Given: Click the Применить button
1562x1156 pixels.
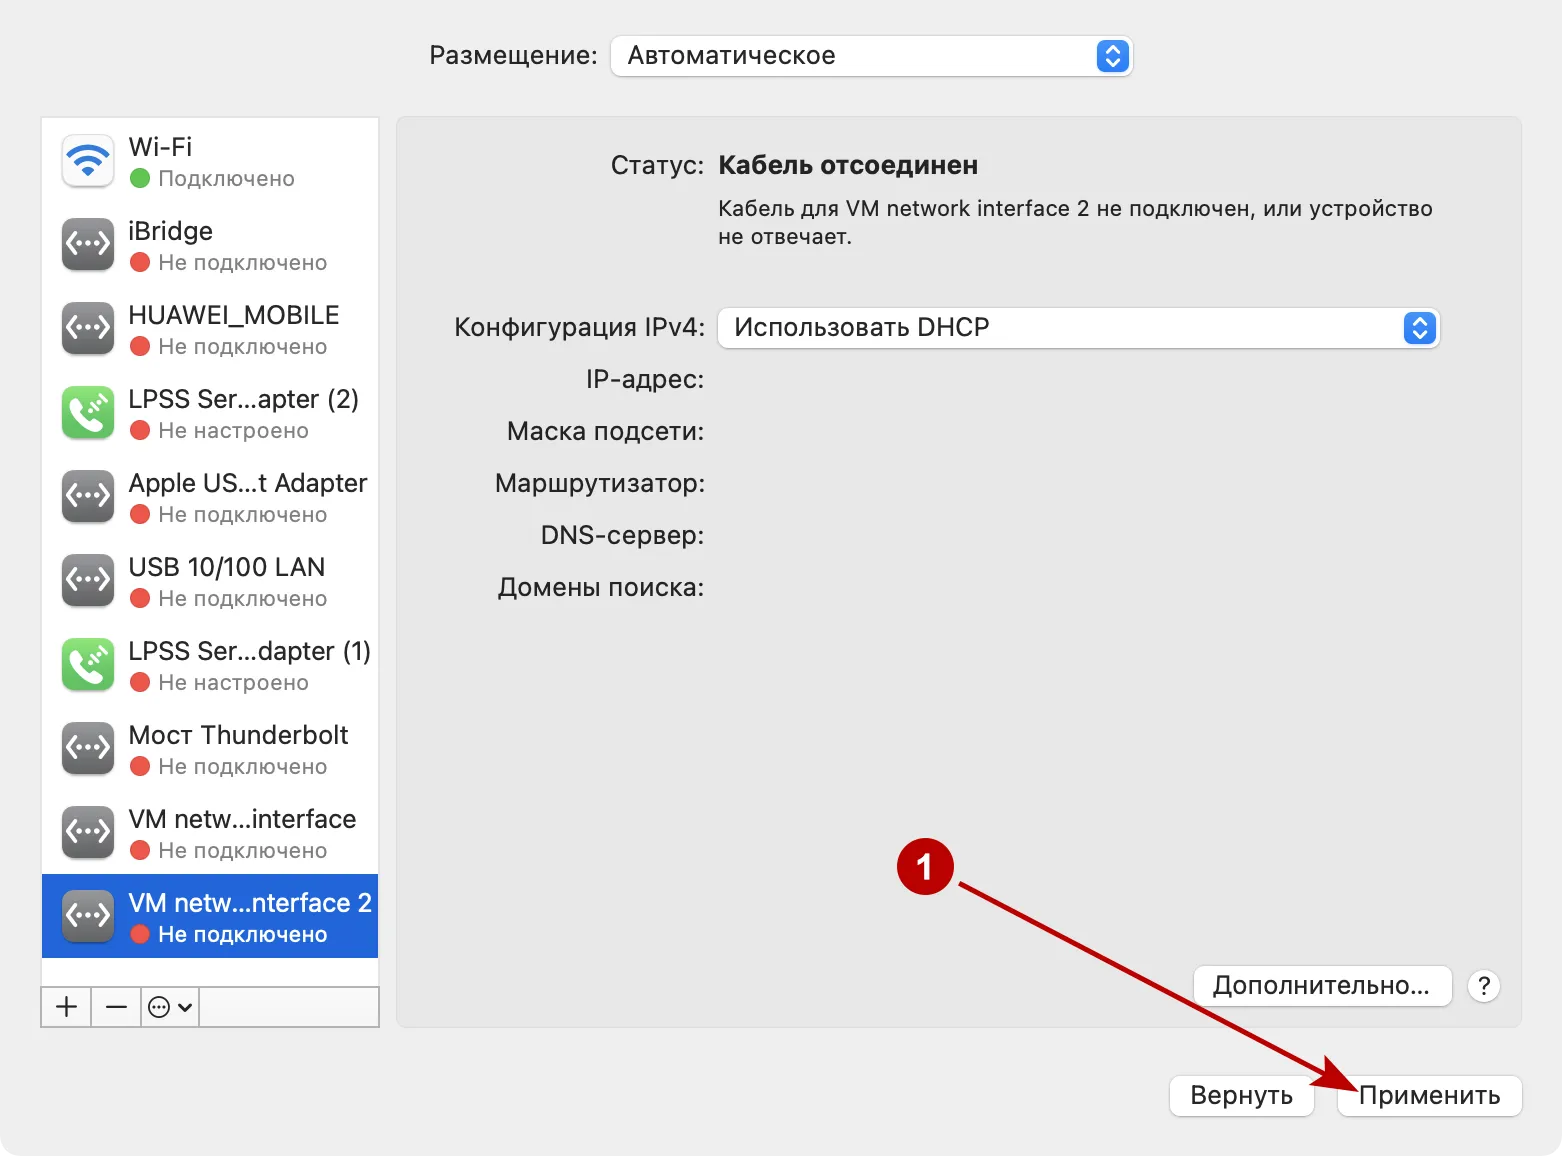Looking at the screenshot, I should pos(1429,1095).
